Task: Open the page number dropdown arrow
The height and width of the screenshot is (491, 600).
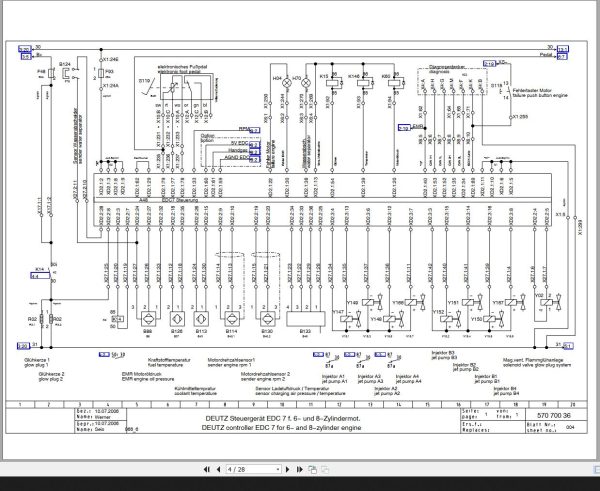Action: 278,469
